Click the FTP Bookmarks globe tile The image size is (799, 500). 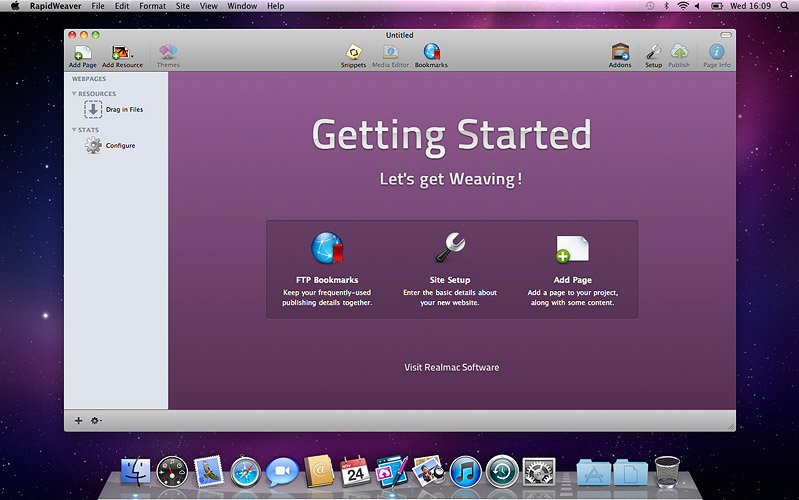click(327, 248)
